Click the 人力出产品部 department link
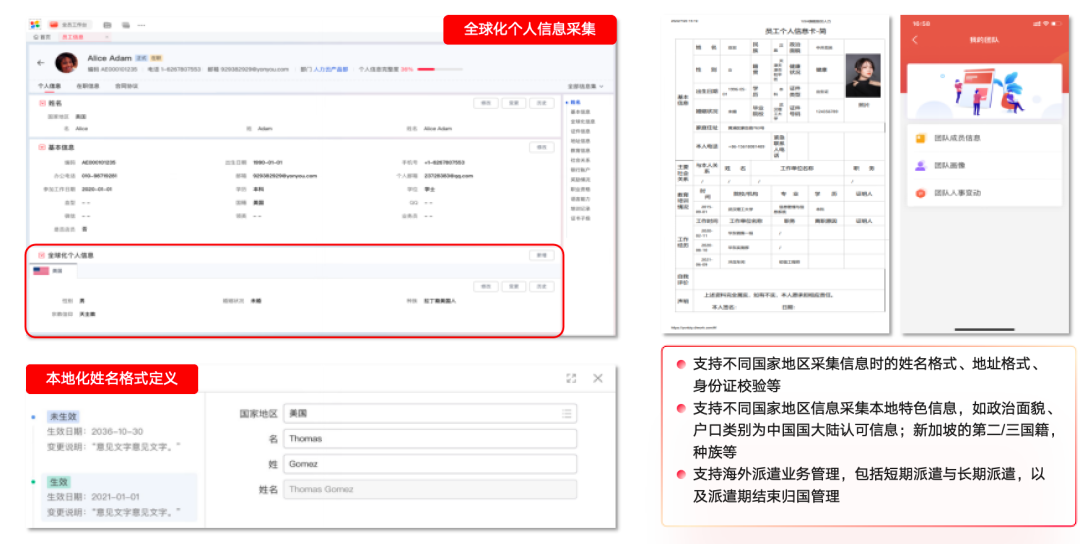Viewport: 1080px width, 544px height. coord(331,70)
